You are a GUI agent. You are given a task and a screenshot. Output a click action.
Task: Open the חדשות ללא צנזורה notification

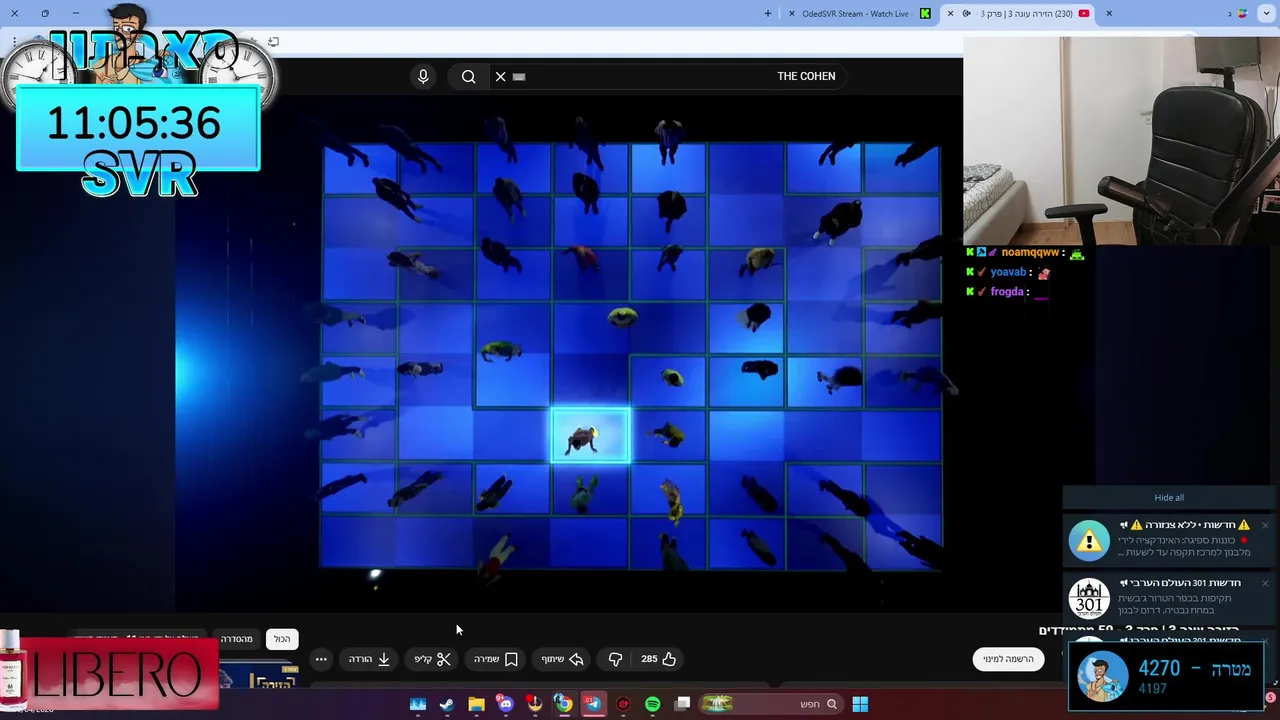[x=1168, y=539]
